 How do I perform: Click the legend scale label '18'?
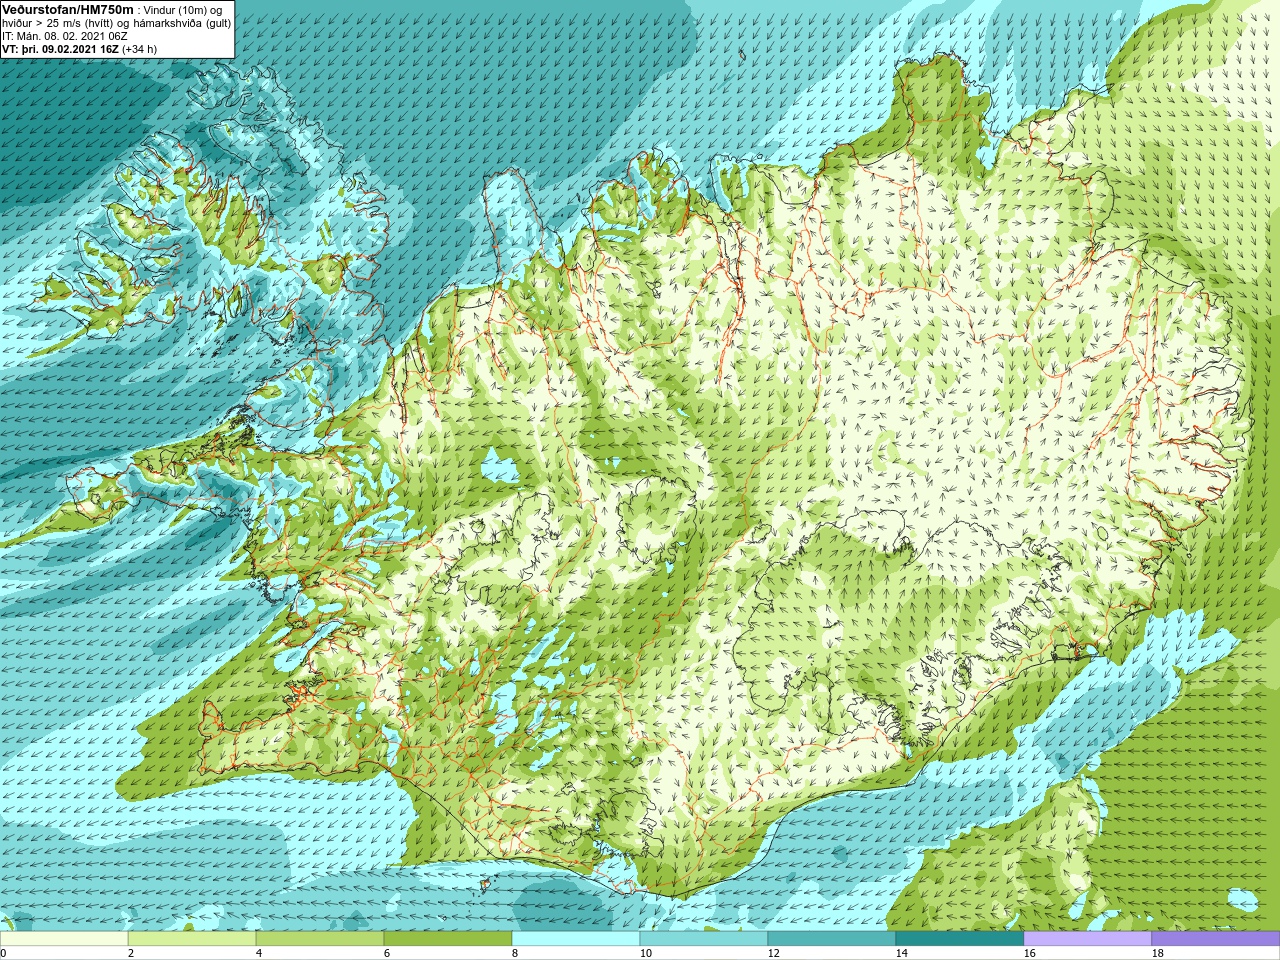click(1157, 953)
